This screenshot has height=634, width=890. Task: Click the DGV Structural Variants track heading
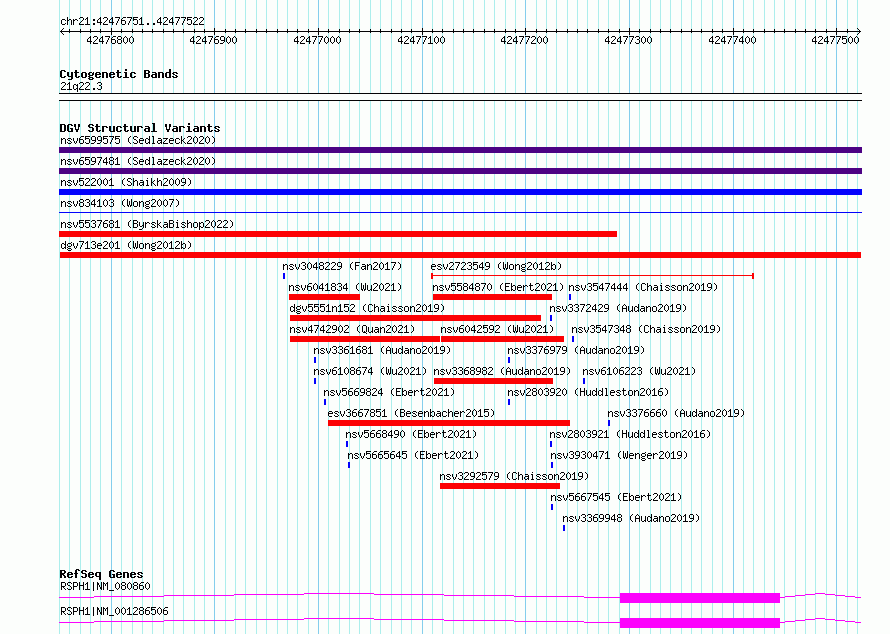[x=140, y=128]
